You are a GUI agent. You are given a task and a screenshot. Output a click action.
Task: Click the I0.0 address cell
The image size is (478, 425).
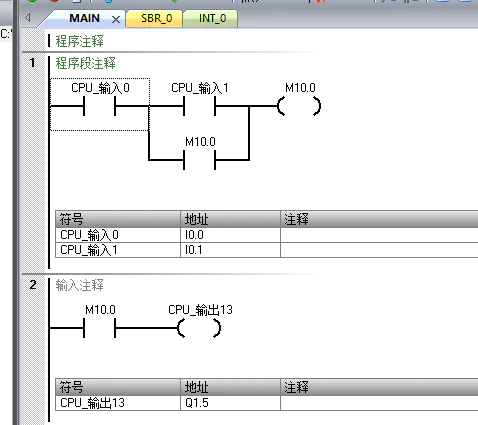(x=230, y=235)
